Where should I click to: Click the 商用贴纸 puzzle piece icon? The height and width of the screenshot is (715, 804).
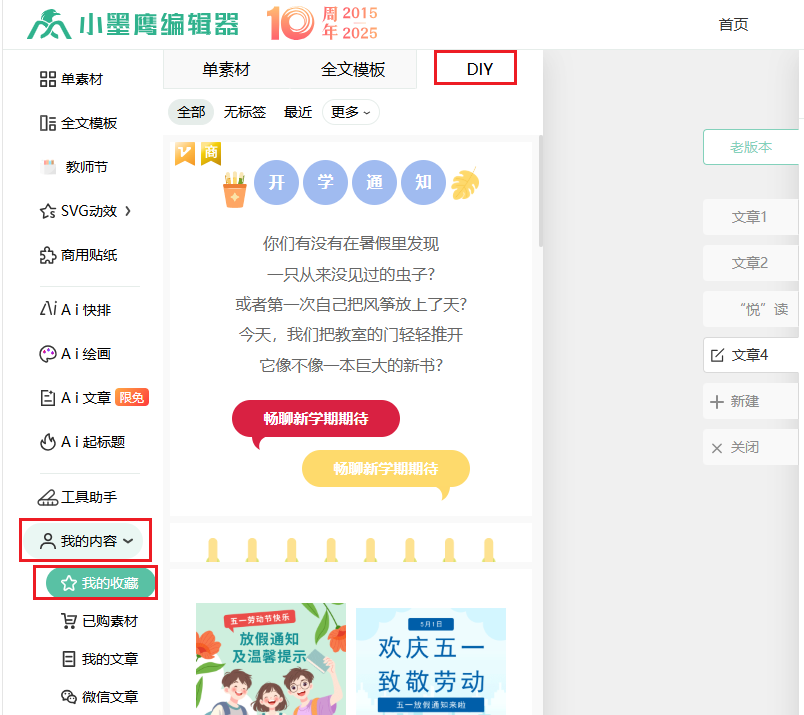tap(47, 255)
